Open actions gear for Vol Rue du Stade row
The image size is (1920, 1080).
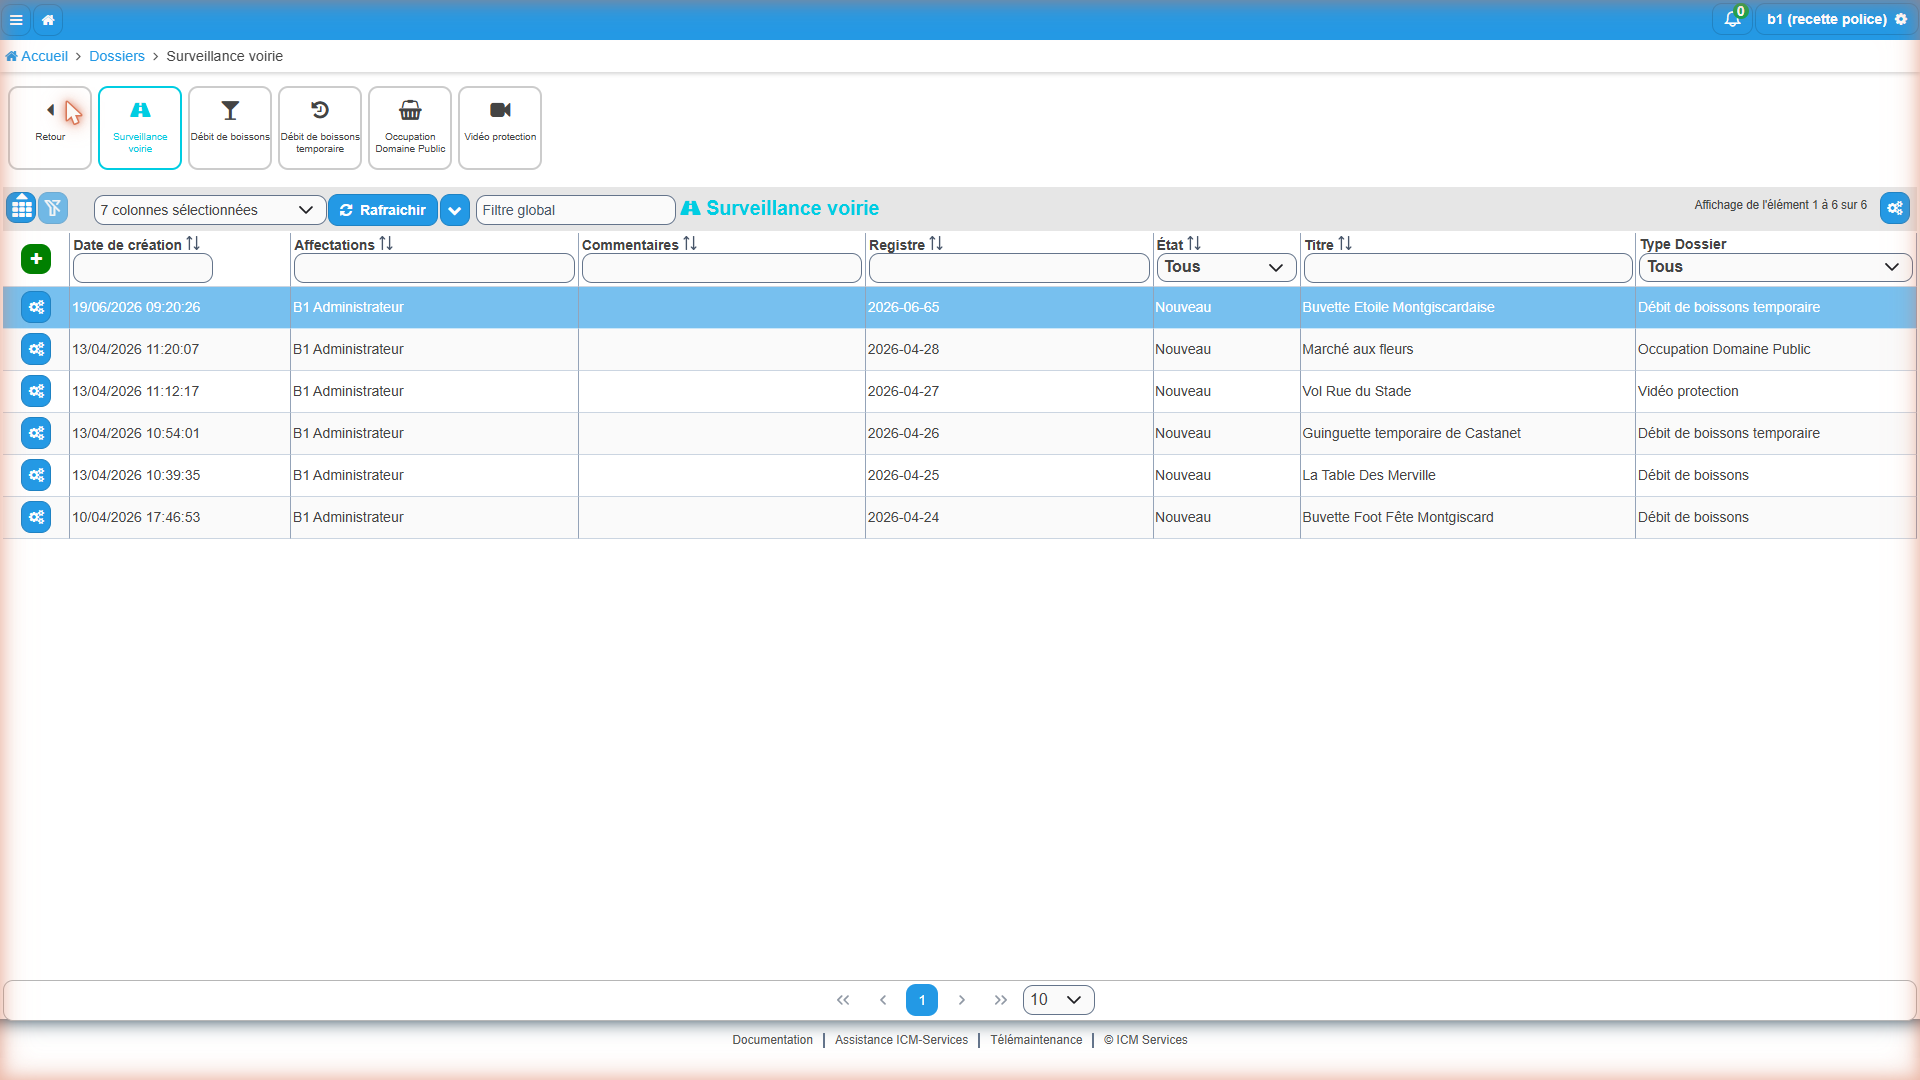pyautogui.click(x=36, y=391)
